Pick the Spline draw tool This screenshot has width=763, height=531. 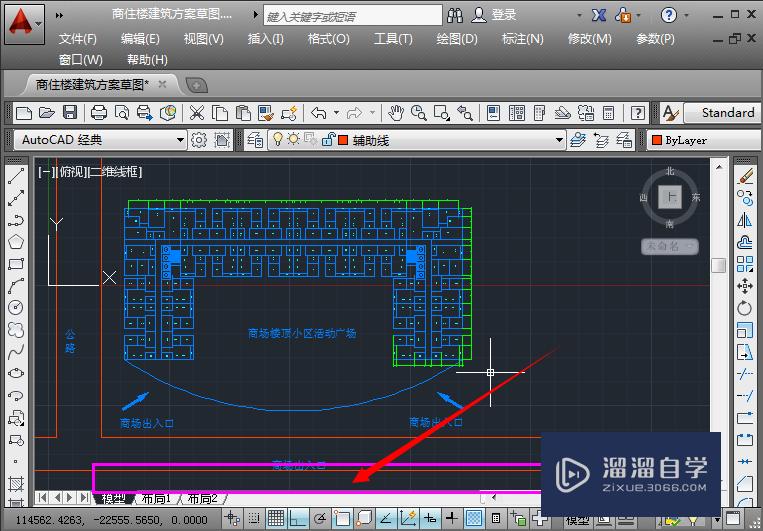point(16,351)
